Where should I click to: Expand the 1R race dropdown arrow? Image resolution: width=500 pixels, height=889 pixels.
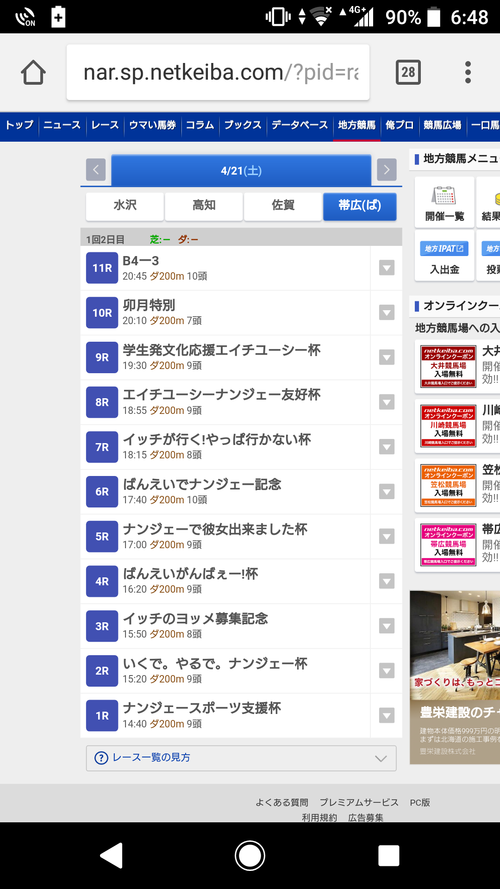pos(387,716)
